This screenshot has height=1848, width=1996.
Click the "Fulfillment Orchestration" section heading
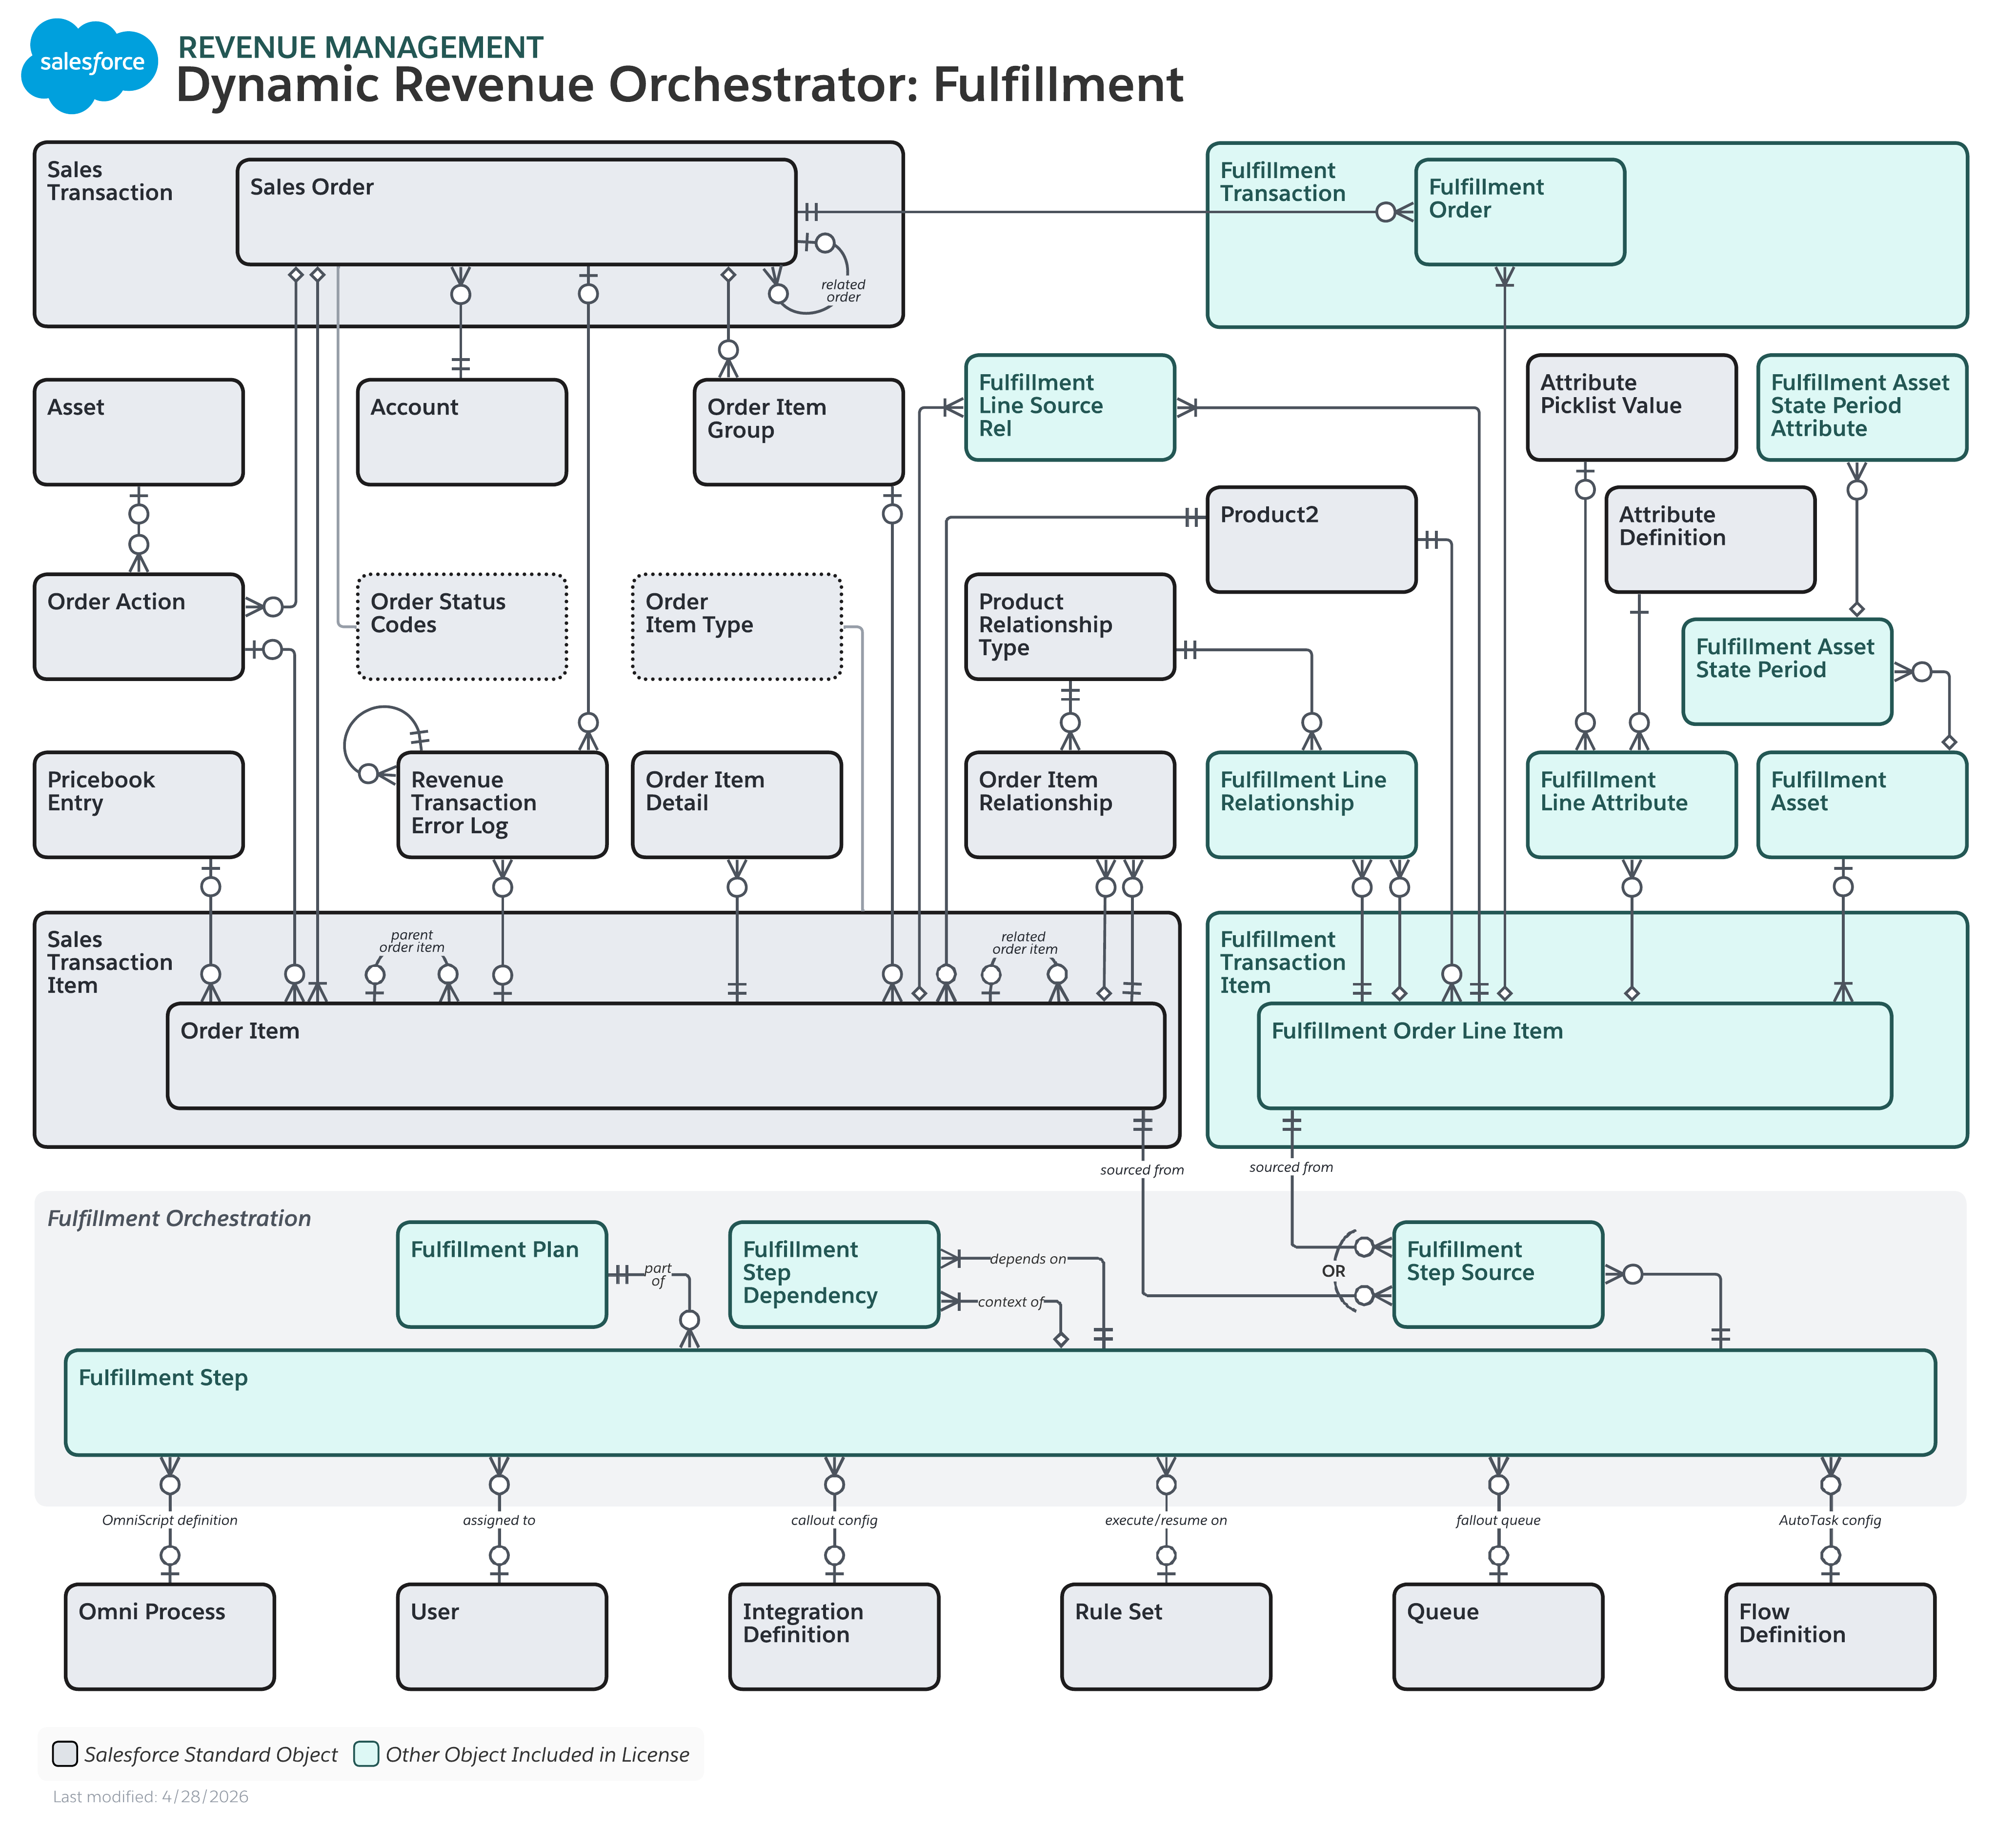coord(179,1219)
